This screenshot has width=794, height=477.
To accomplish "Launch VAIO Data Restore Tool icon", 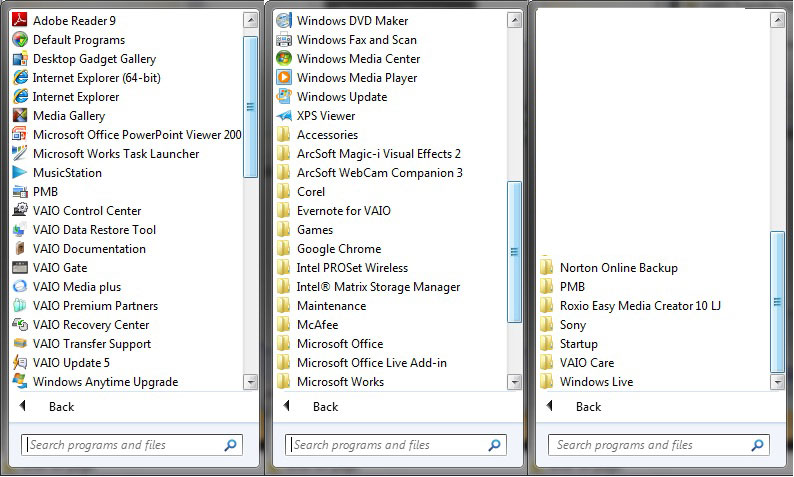I will point(20,229).
